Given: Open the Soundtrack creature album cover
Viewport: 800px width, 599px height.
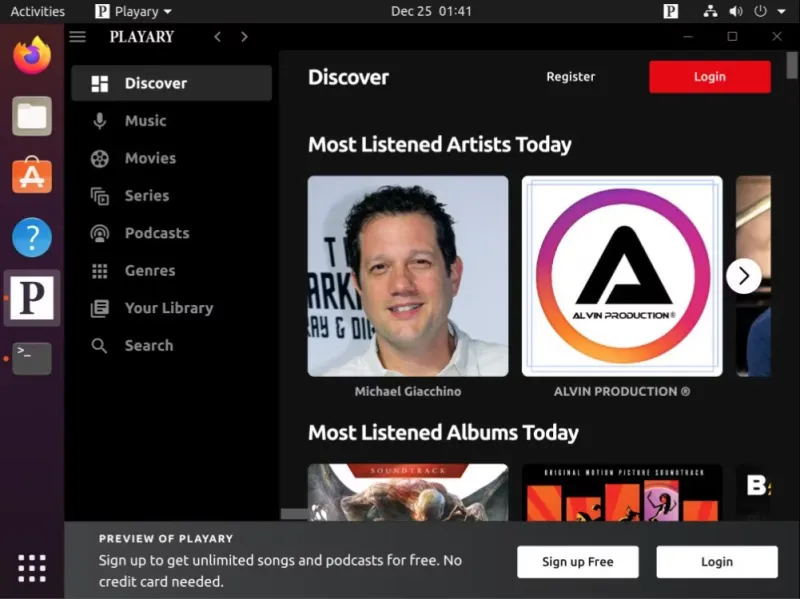Looking at the screenshot, I should pyautogui.click(x=408, y=492).
